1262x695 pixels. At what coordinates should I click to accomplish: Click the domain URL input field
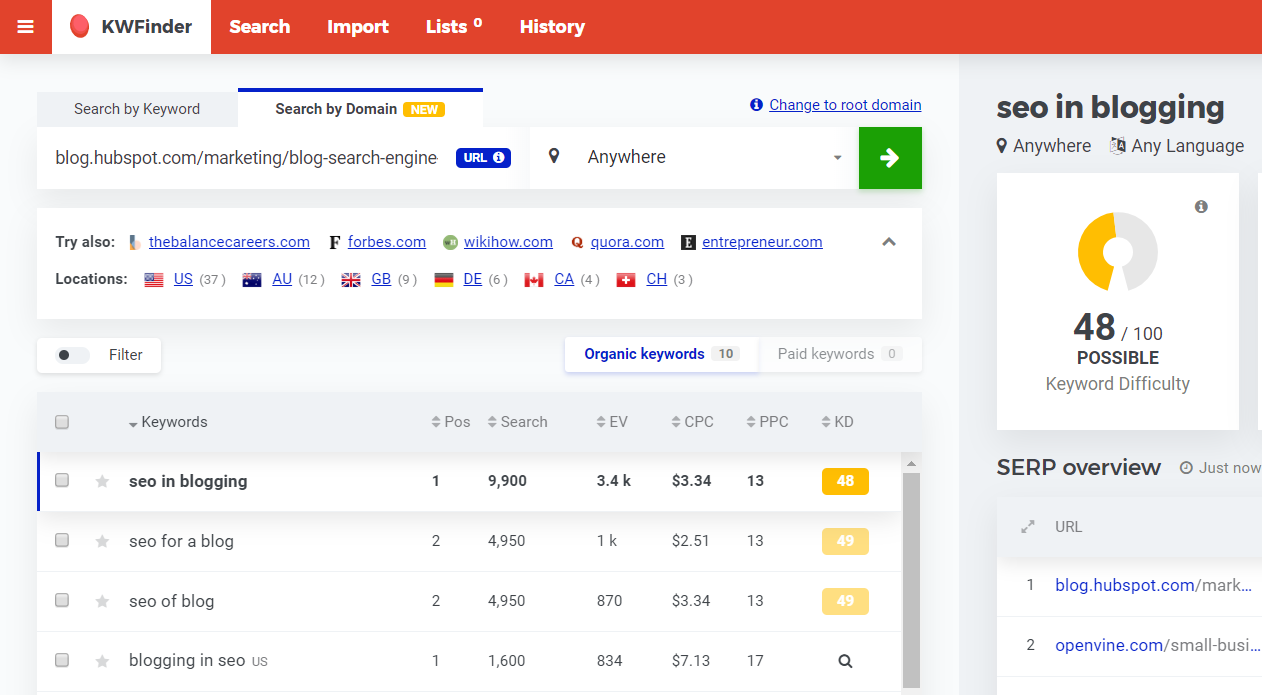click(x=247, y=158)
